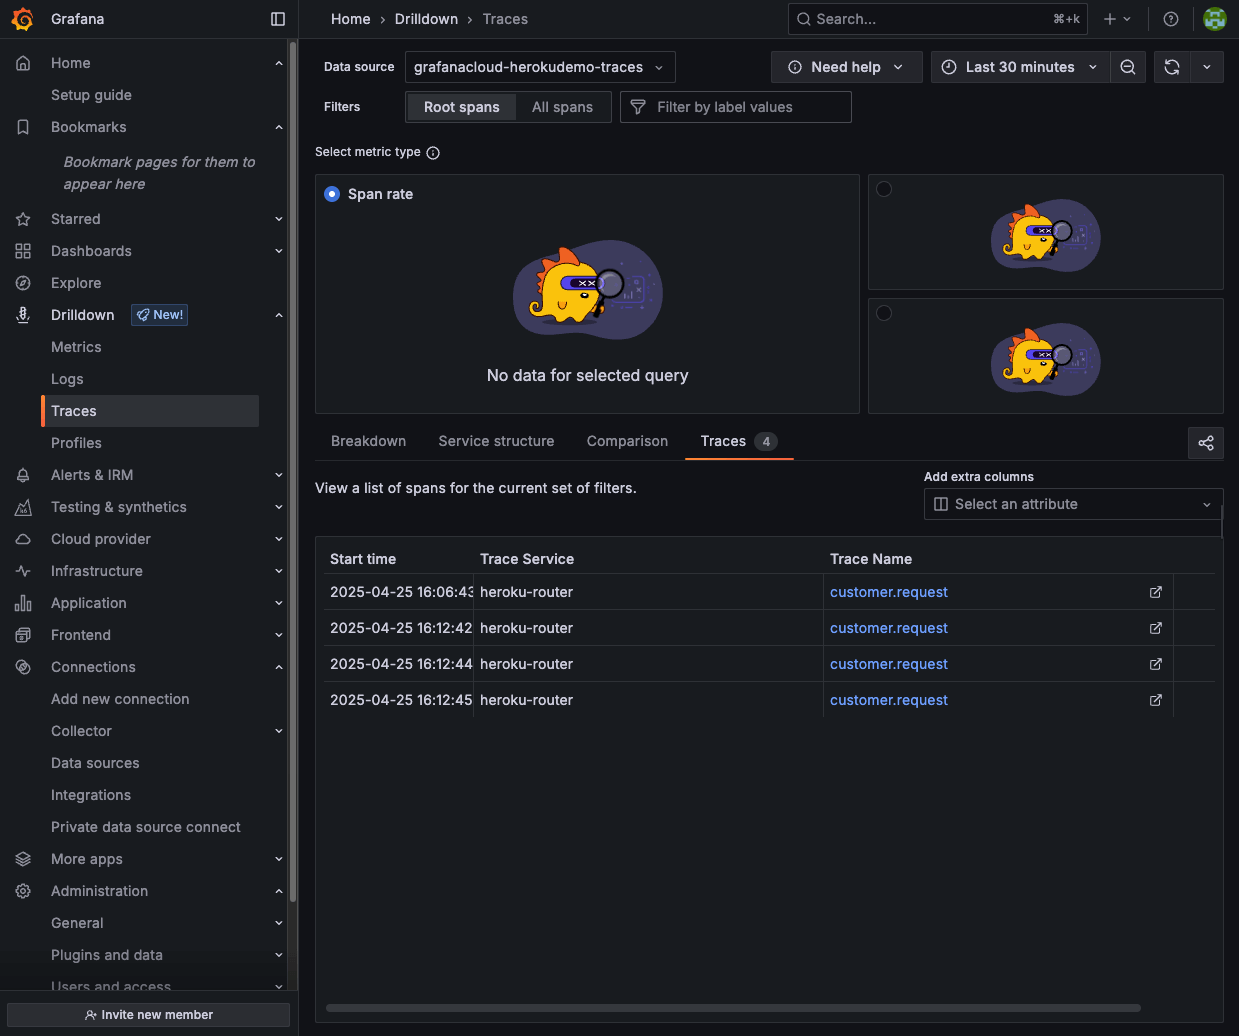
Task: Click the Cloud provider cloud icon
Action: 23,539
